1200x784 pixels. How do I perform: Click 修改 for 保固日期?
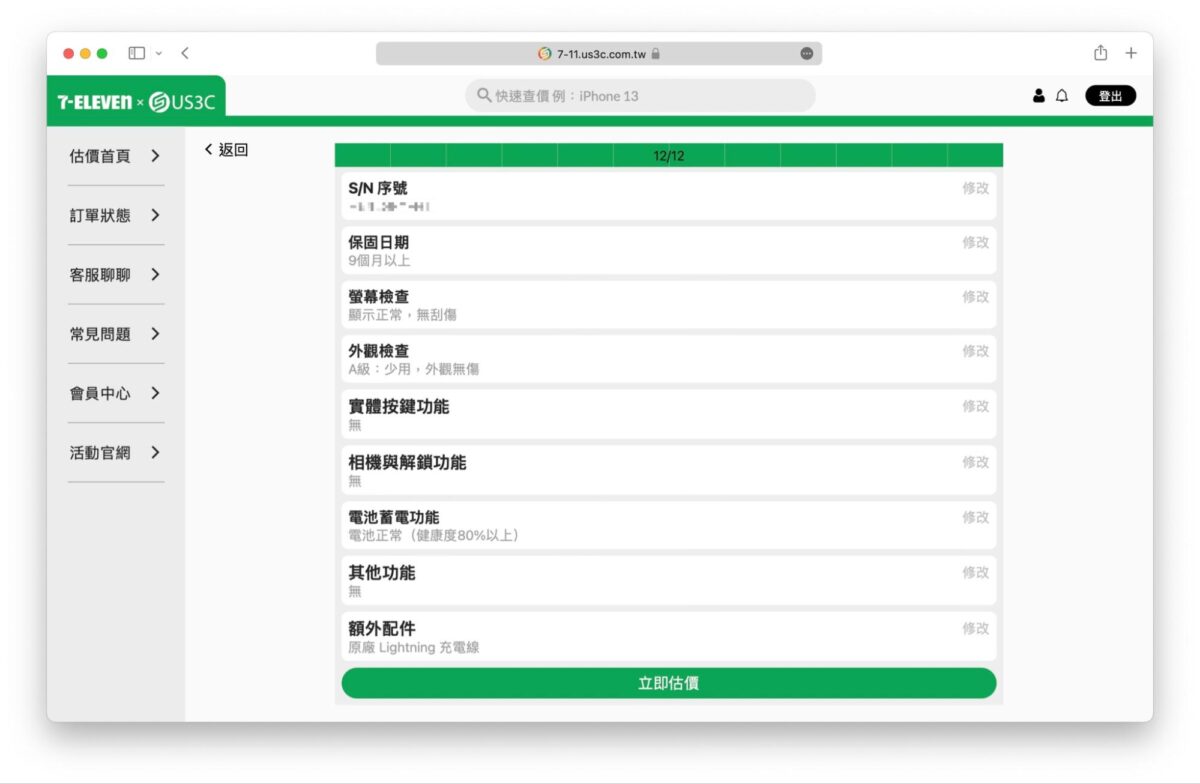coord(976,242)
